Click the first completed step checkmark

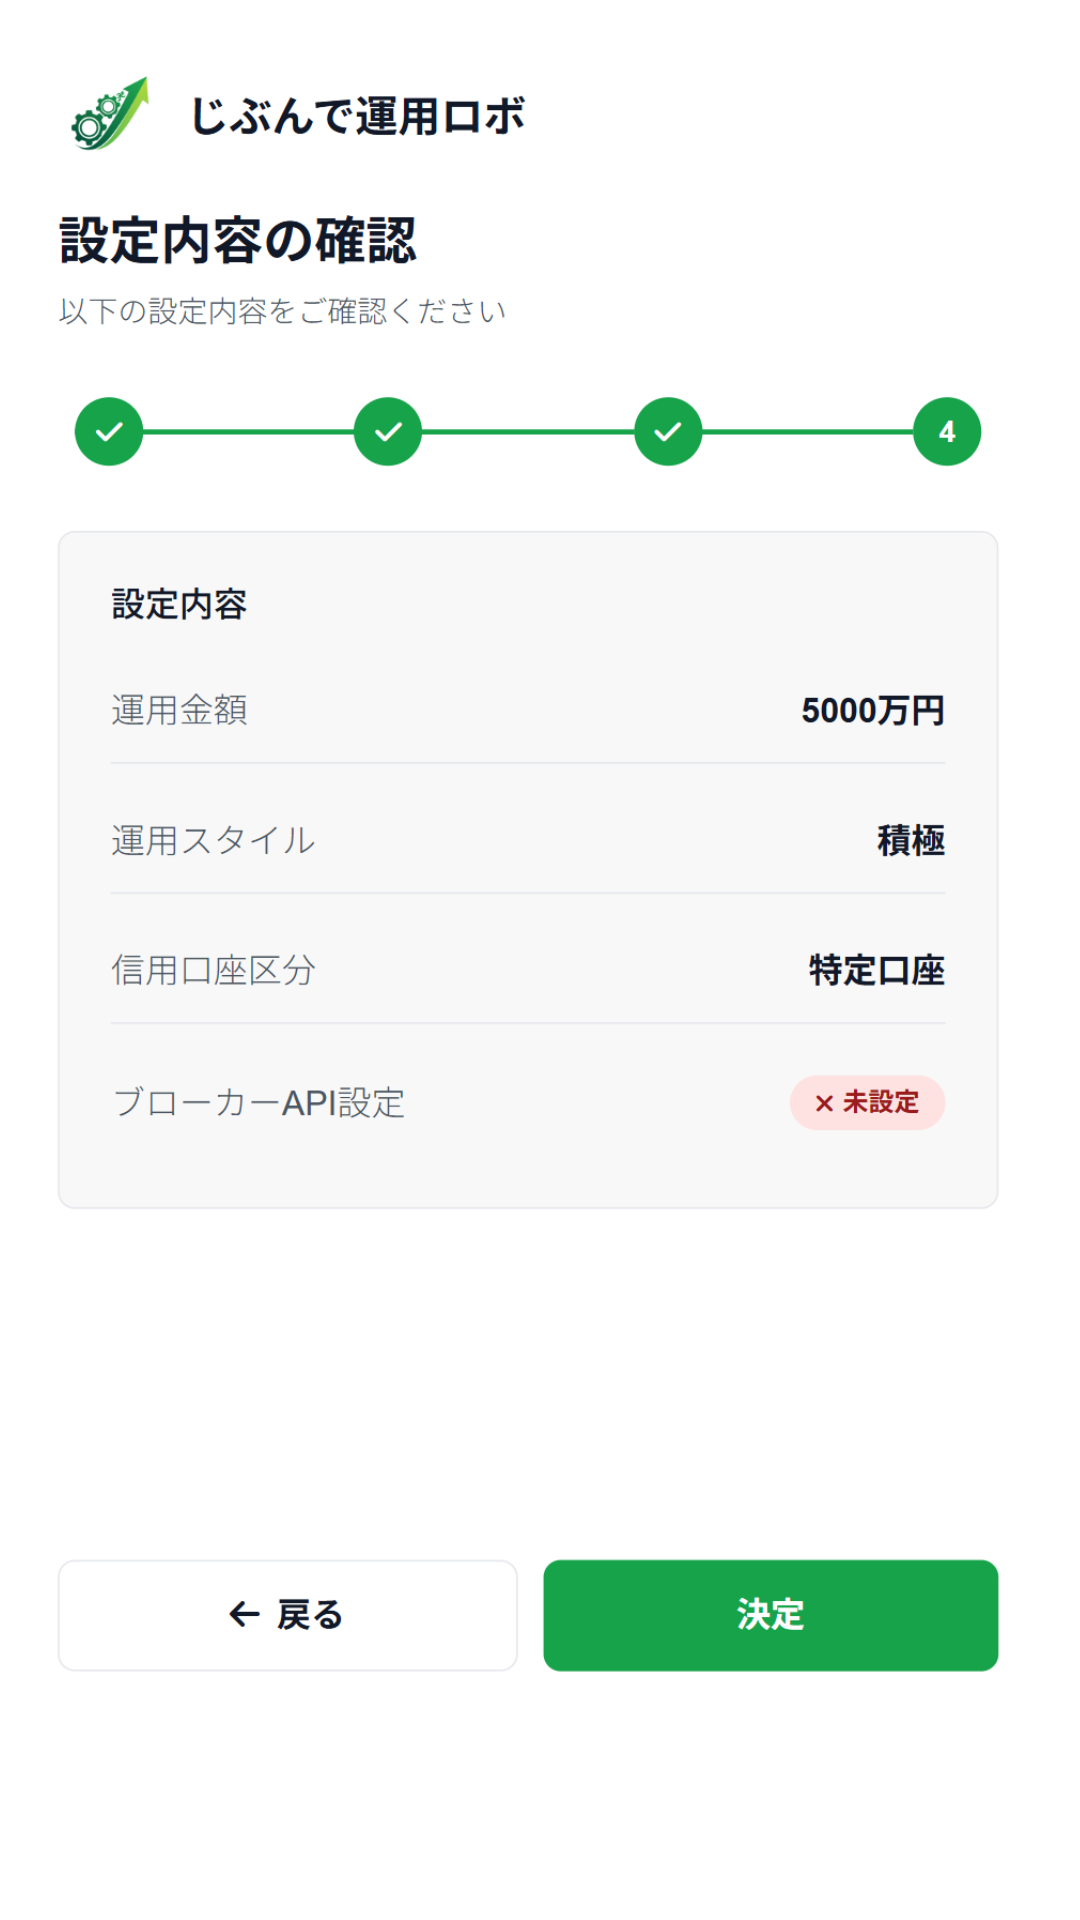[x=109, y=432]
